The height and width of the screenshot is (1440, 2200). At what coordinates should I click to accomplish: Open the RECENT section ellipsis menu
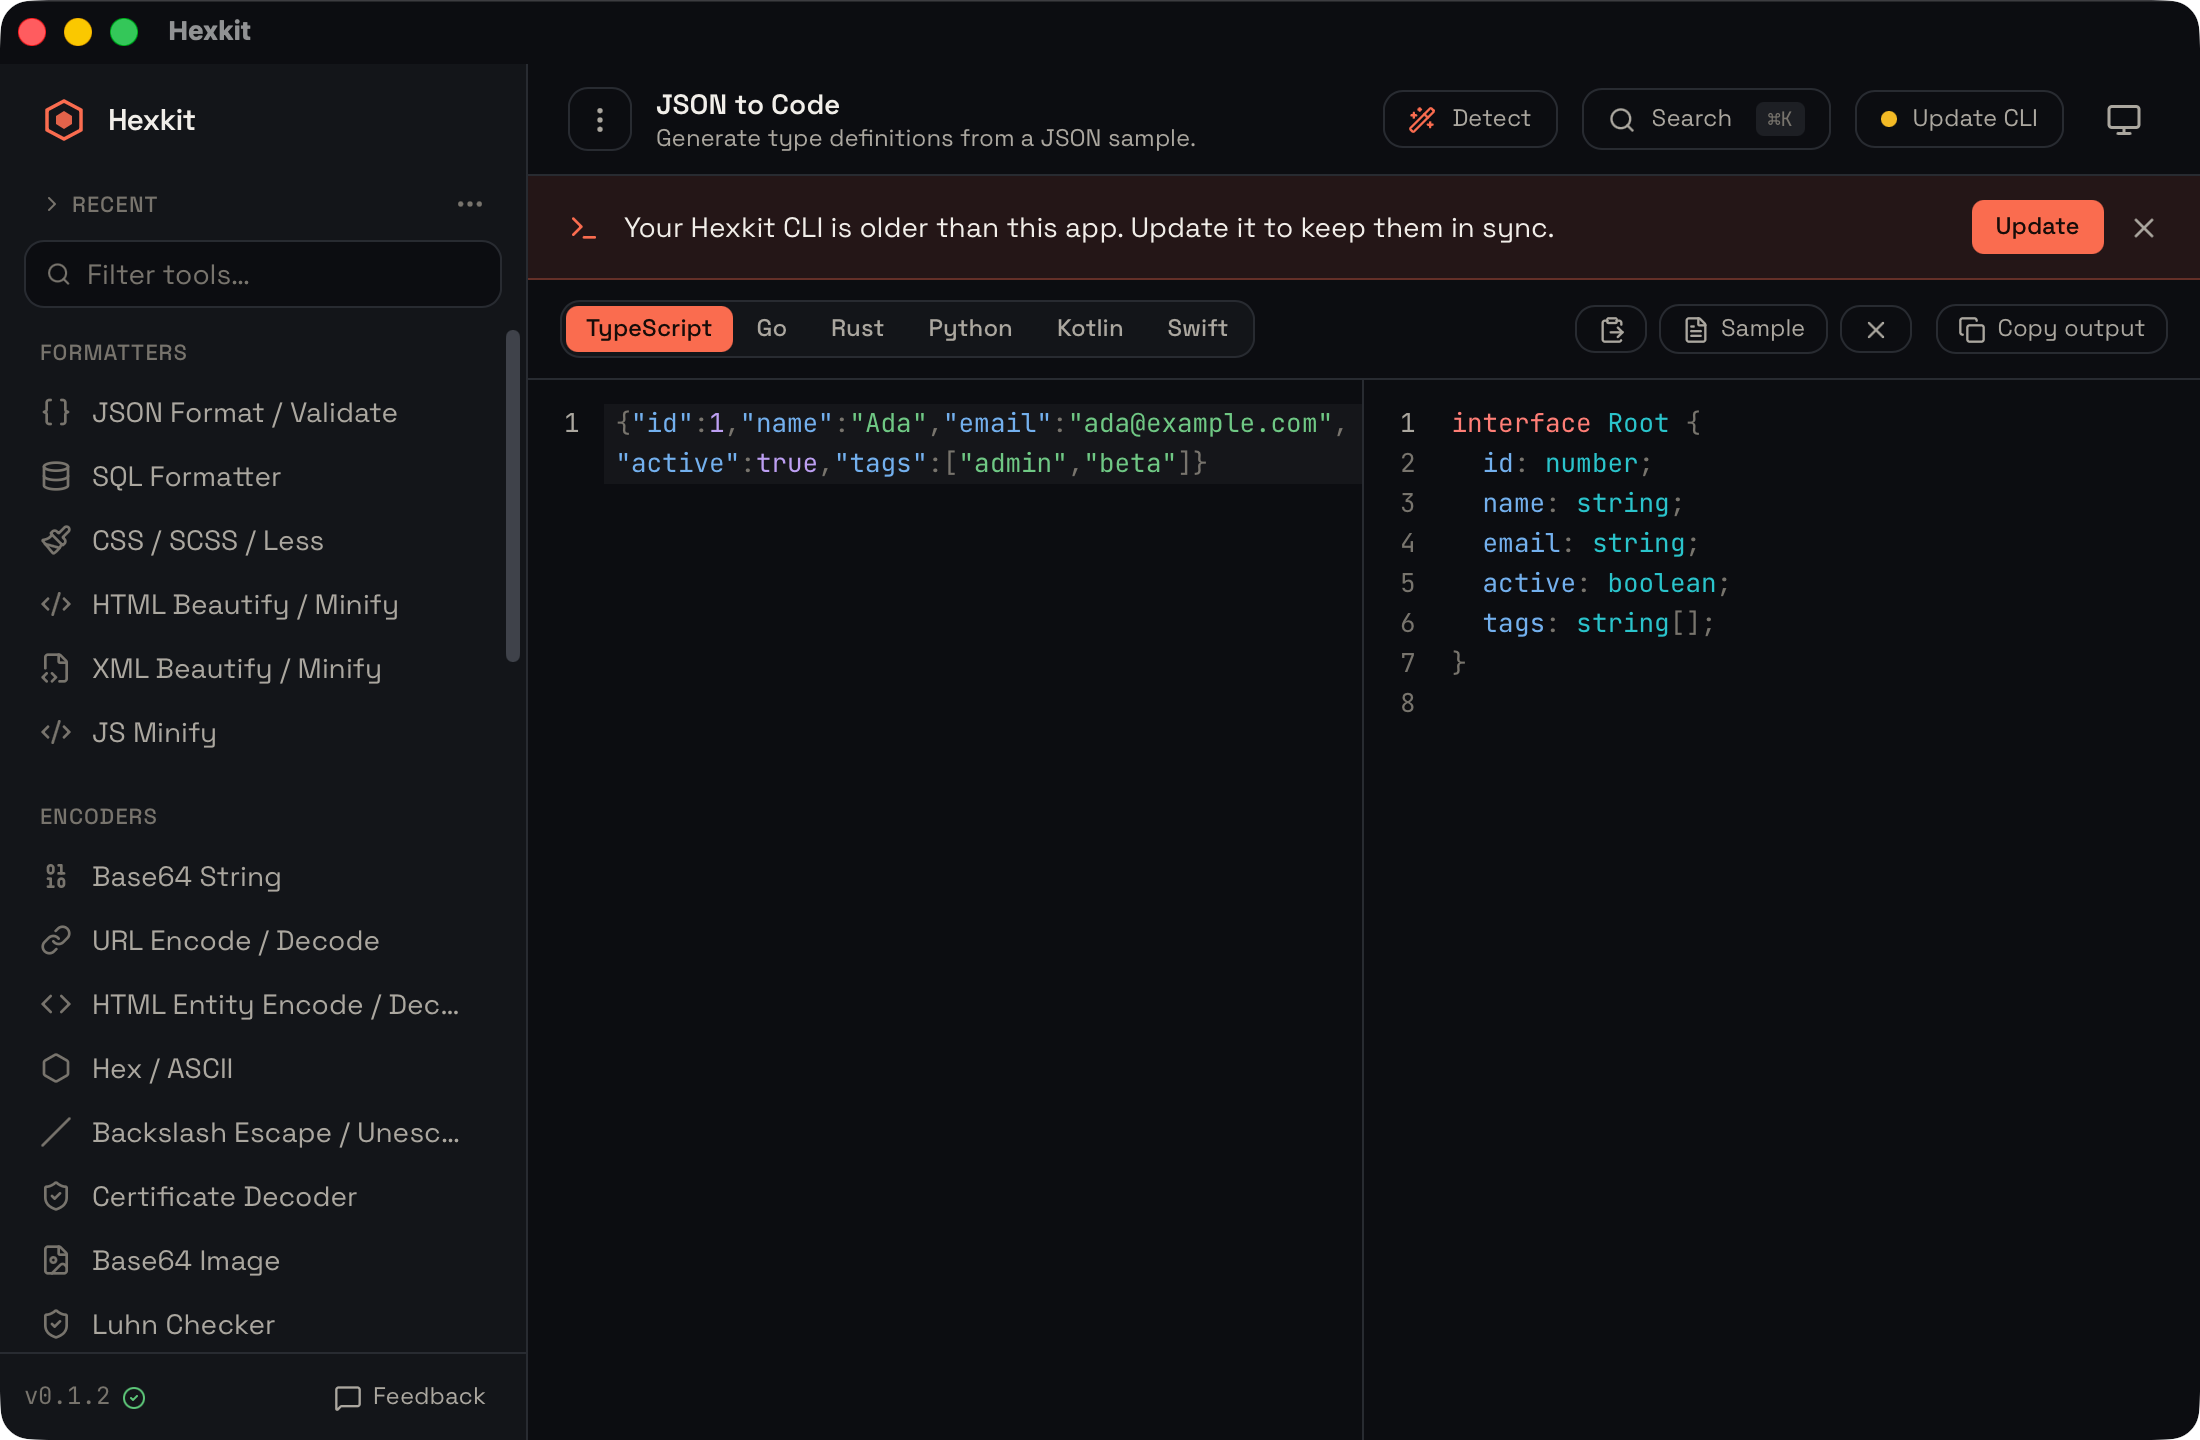(x=470, y=204)
